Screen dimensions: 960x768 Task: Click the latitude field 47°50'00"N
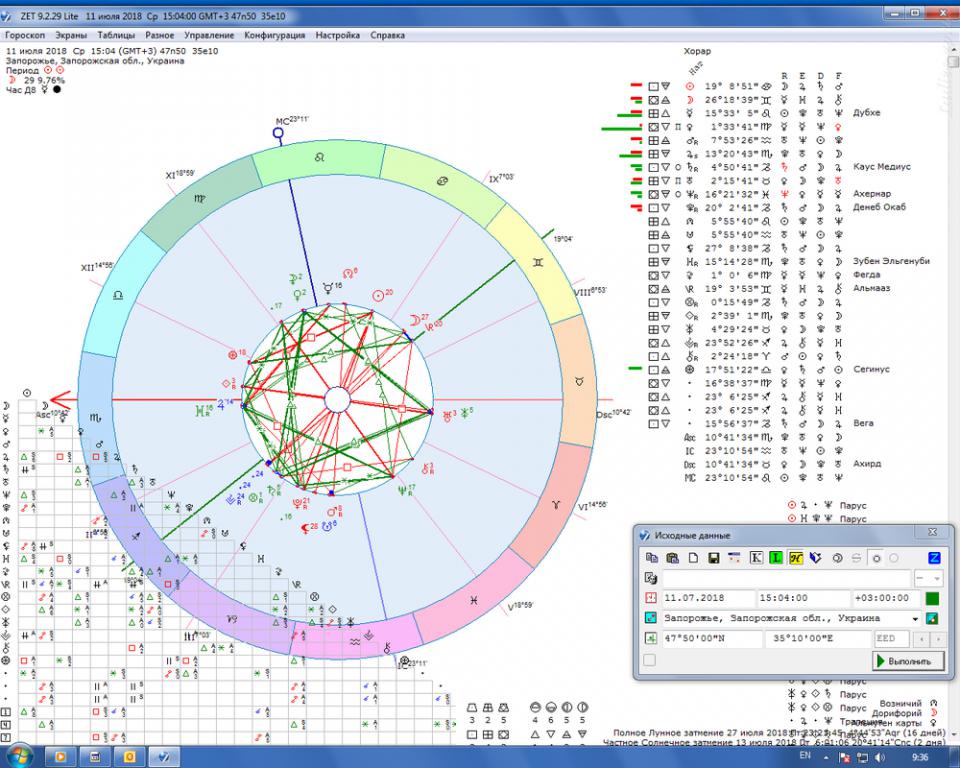[x=712, y=638]
